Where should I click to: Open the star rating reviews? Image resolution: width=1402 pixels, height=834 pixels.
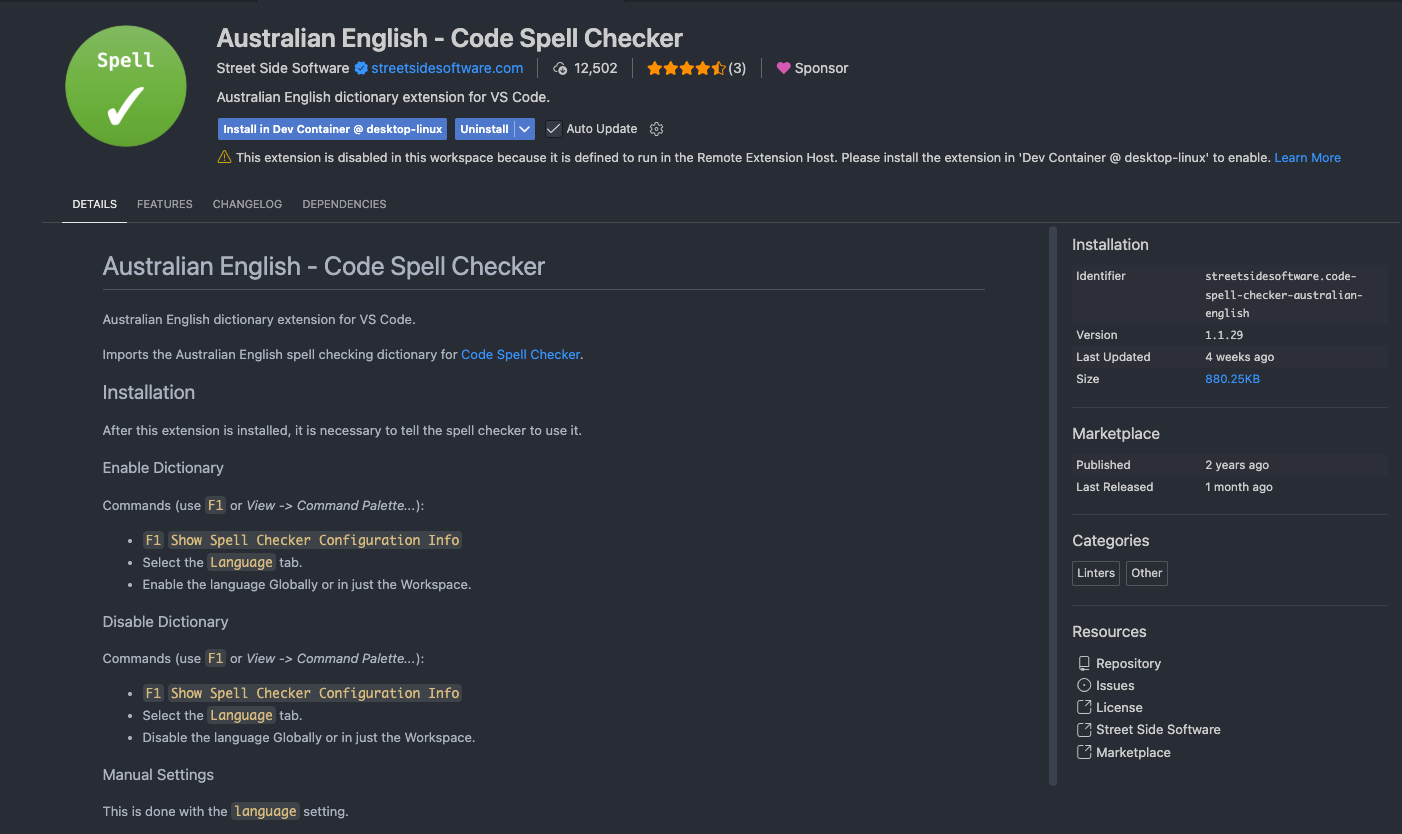[x=686, y=68]
